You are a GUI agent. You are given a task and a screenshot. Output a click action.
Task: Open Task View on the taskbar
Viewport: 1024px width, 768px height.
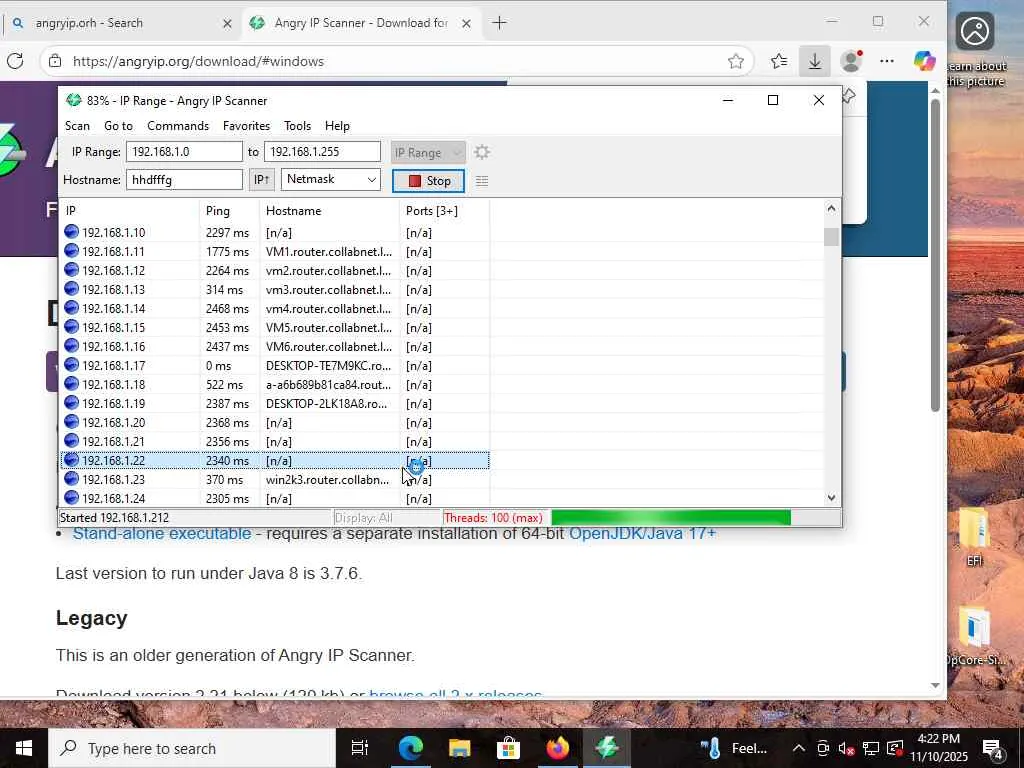click(360, 748)
